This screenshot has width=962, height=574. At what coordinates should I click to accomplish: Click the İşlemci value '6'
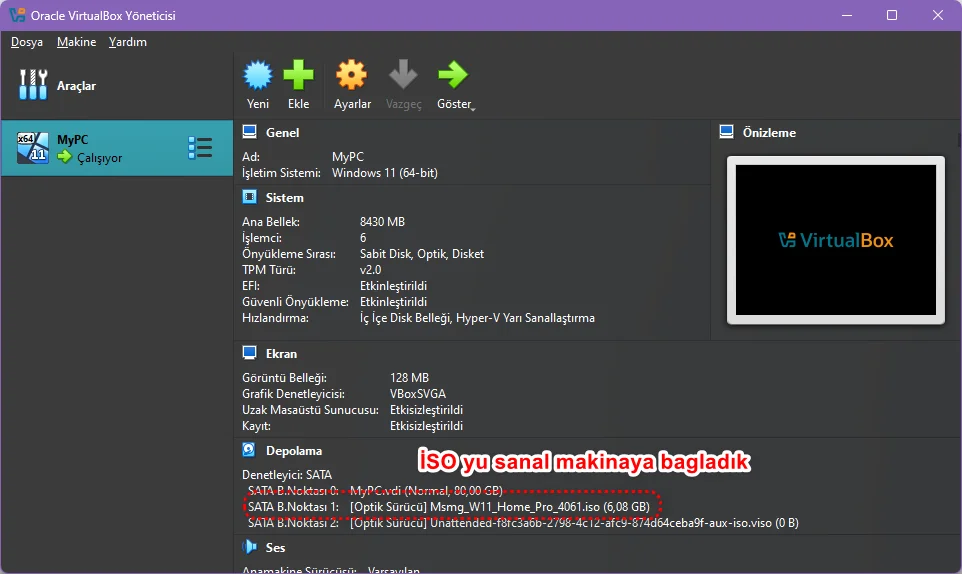point(363,238)
